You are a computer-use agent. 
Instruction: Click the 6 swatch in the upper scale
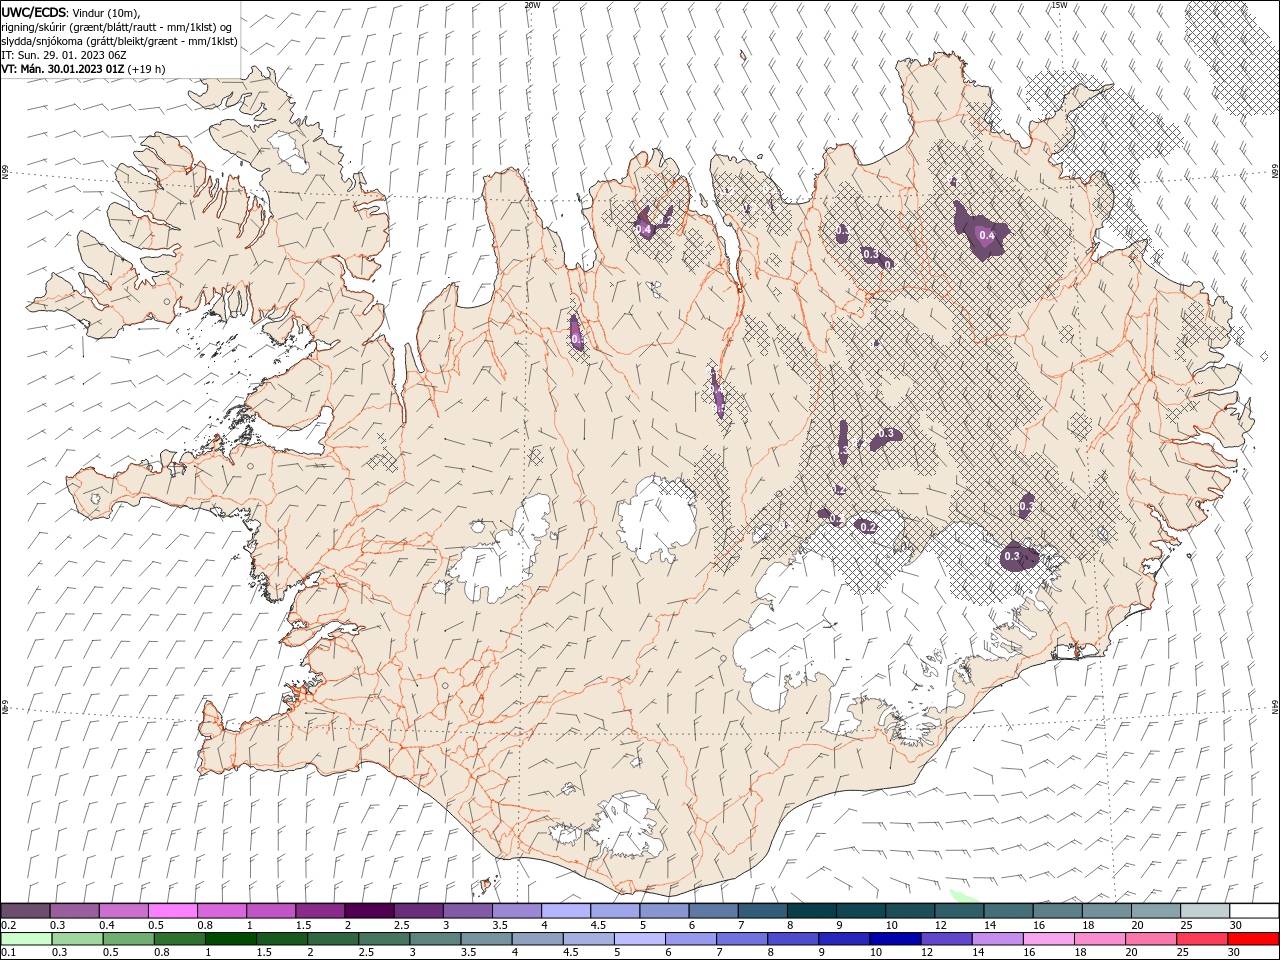tap(712, 910)
